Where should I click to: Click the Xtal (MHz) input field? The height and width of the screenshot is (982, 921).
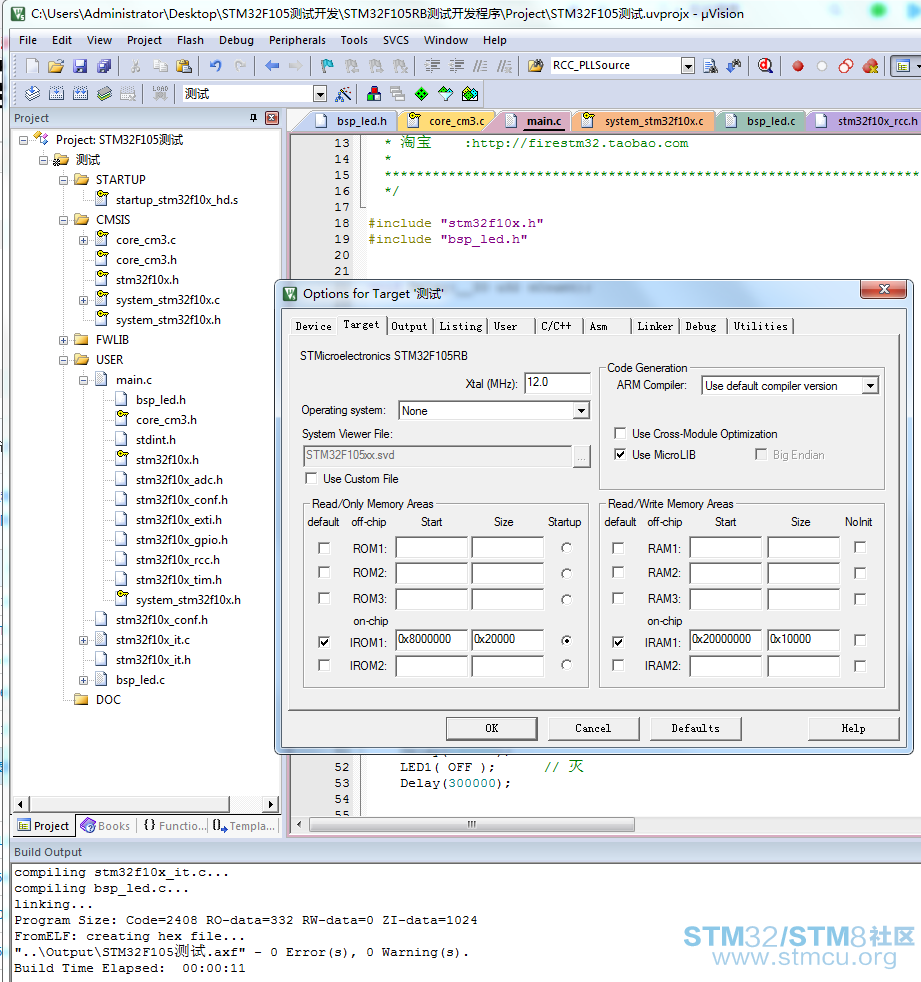pos(557,383)
